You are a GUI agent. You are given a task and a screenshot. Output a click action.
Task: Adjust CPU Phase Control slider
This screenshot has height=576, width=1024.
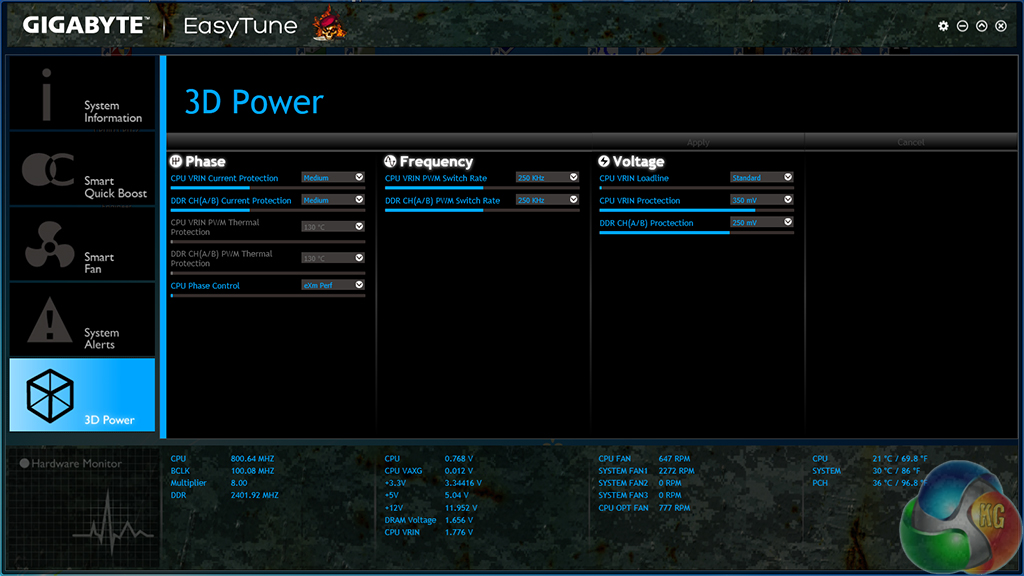[268, 296]
